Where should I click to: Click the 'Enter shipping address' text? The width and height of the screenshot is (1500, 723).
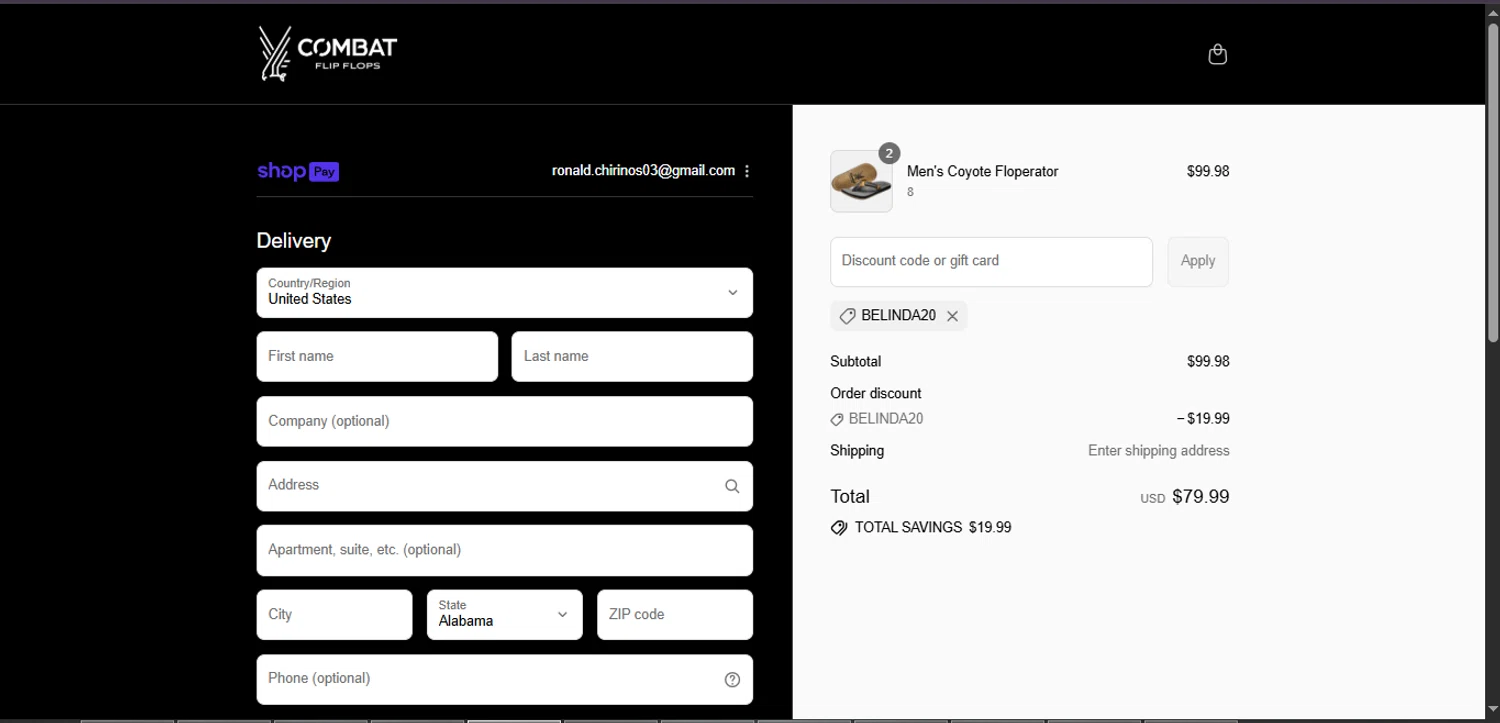[1159, 451]
